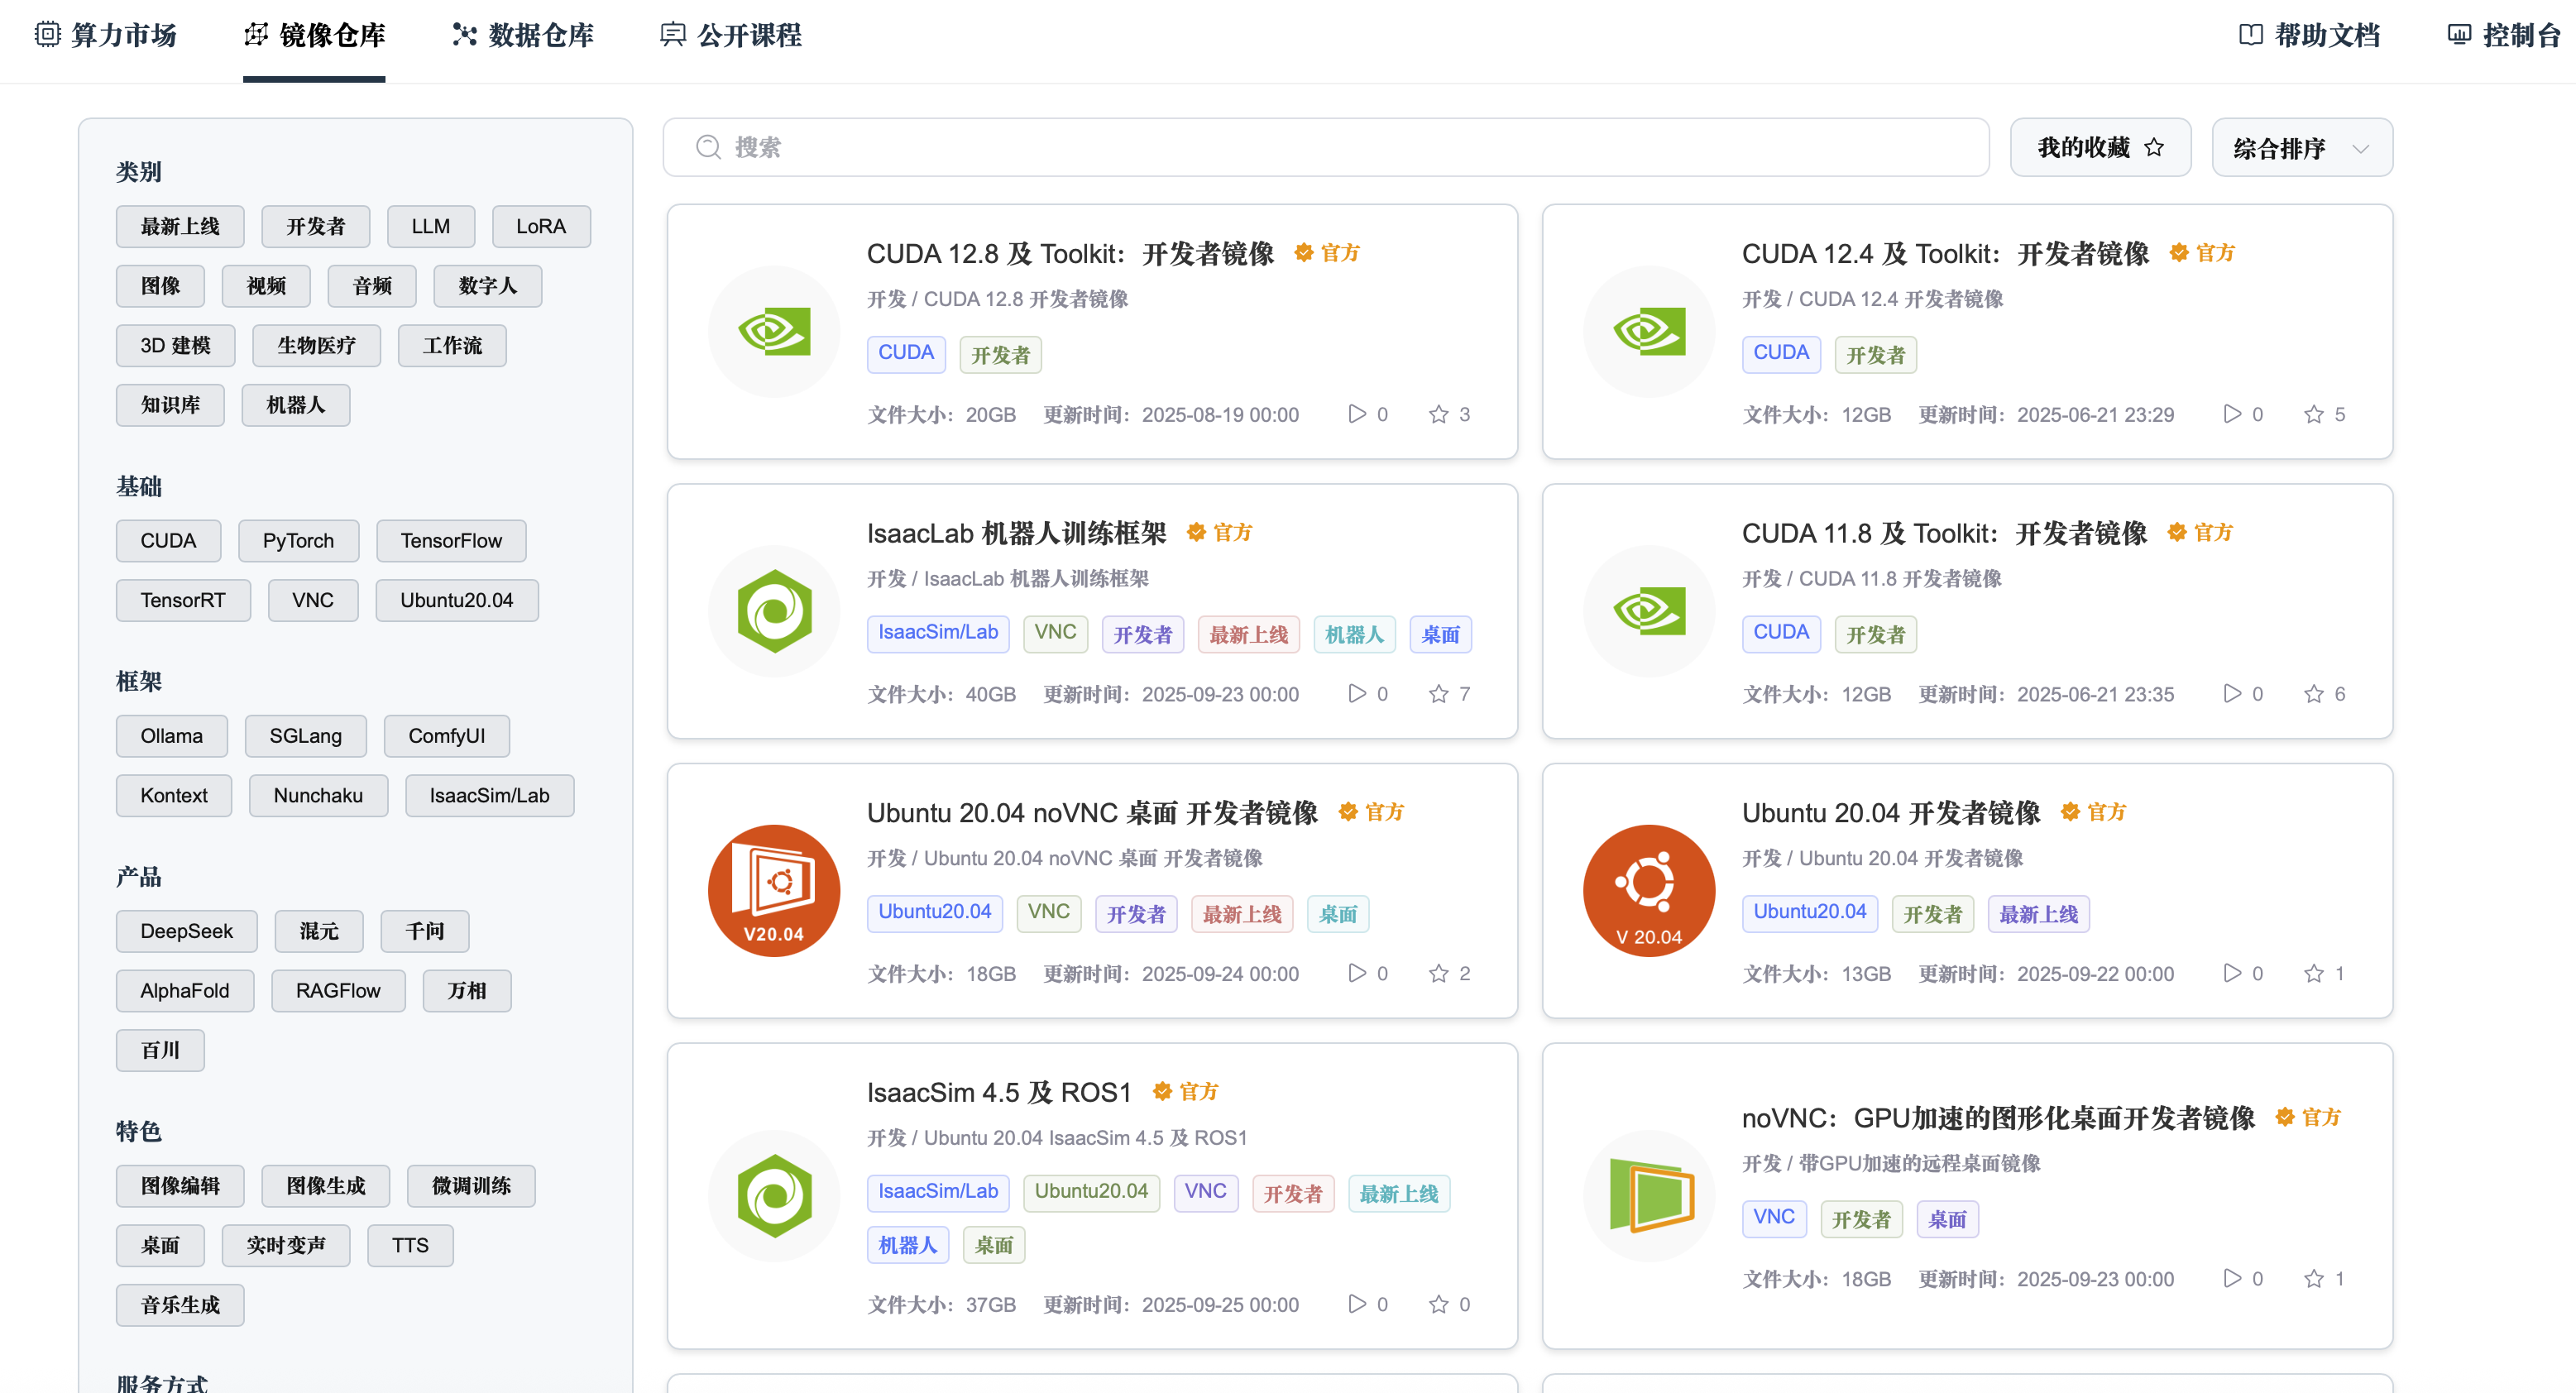Click IsaacSim/Lab tag on IsaacLab card
2576x1393 pixels.
(938, 633)
